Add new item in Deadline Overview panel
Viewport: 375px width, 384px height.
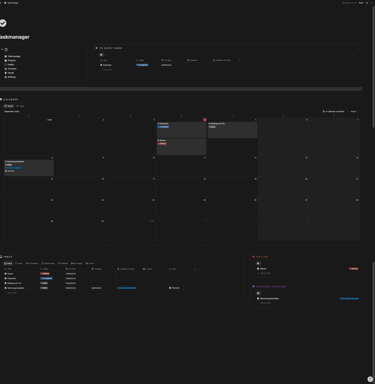tap(264, 303)
